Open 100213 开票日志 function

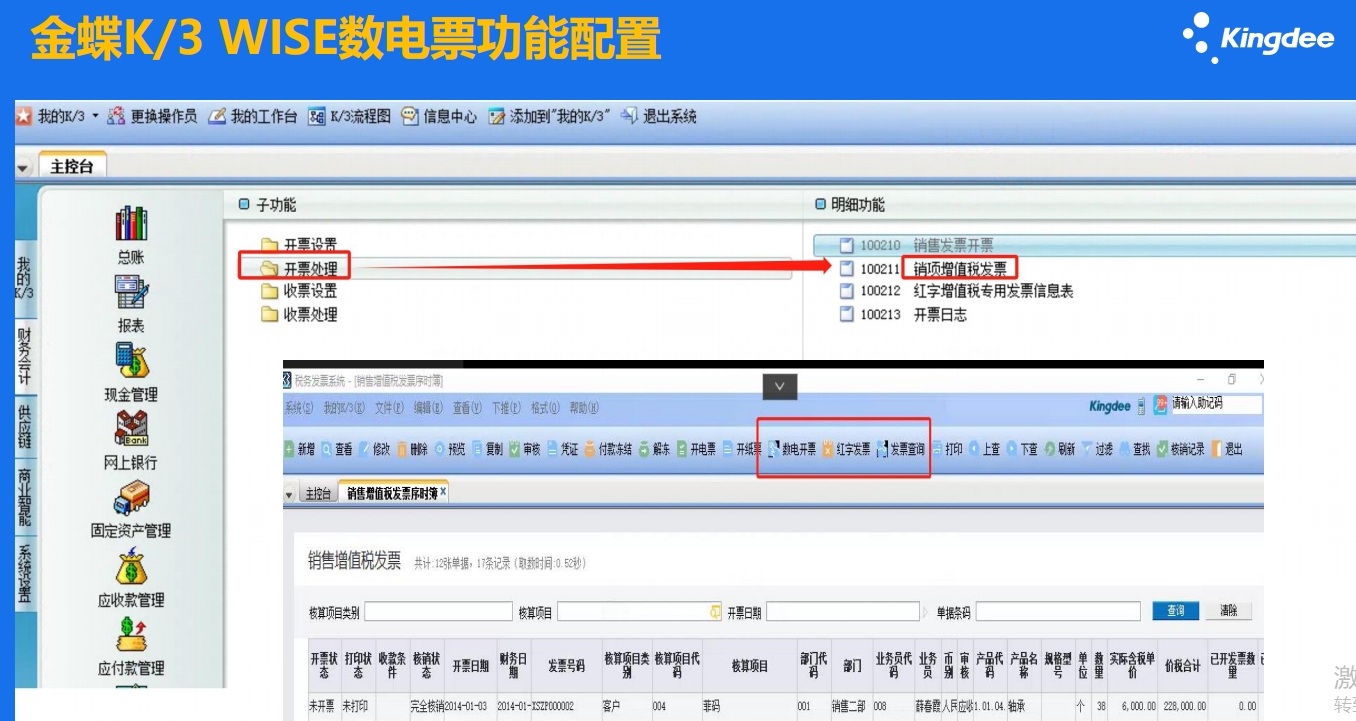(903, 314)
